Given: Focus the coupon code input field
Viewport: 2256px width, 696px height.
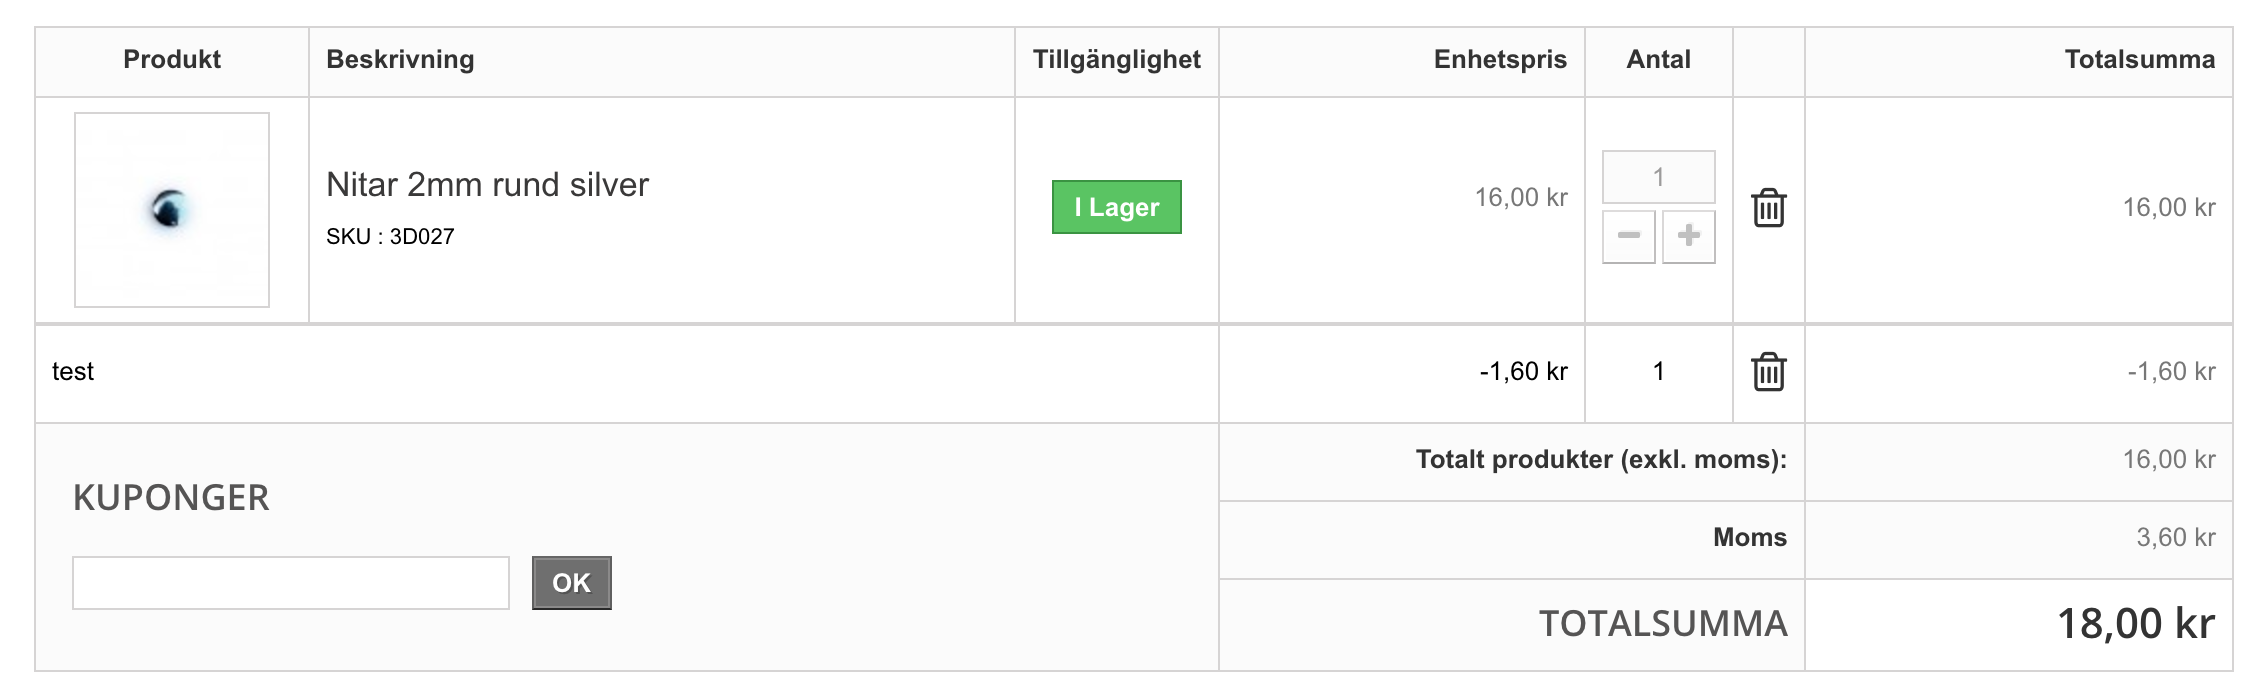Looking at the screenshot, I should point(290,583).
